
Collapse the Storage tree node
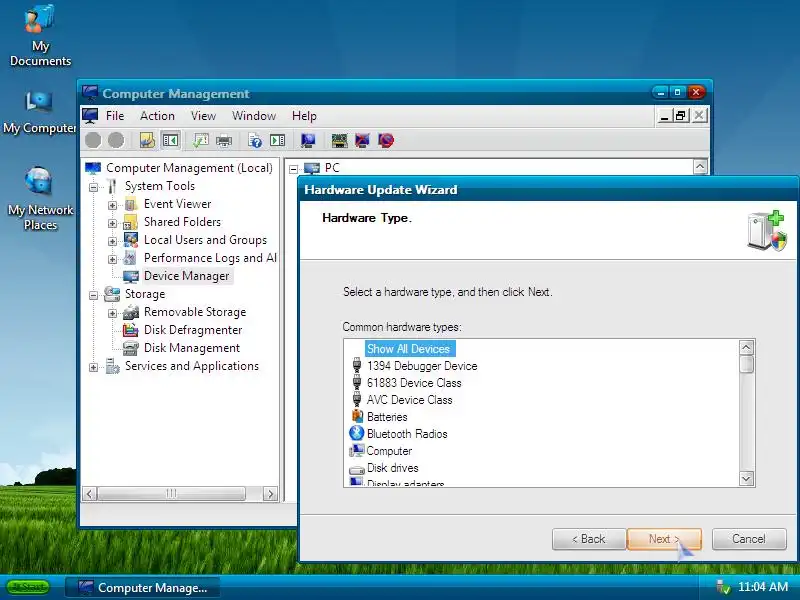(x=93, y=295)
